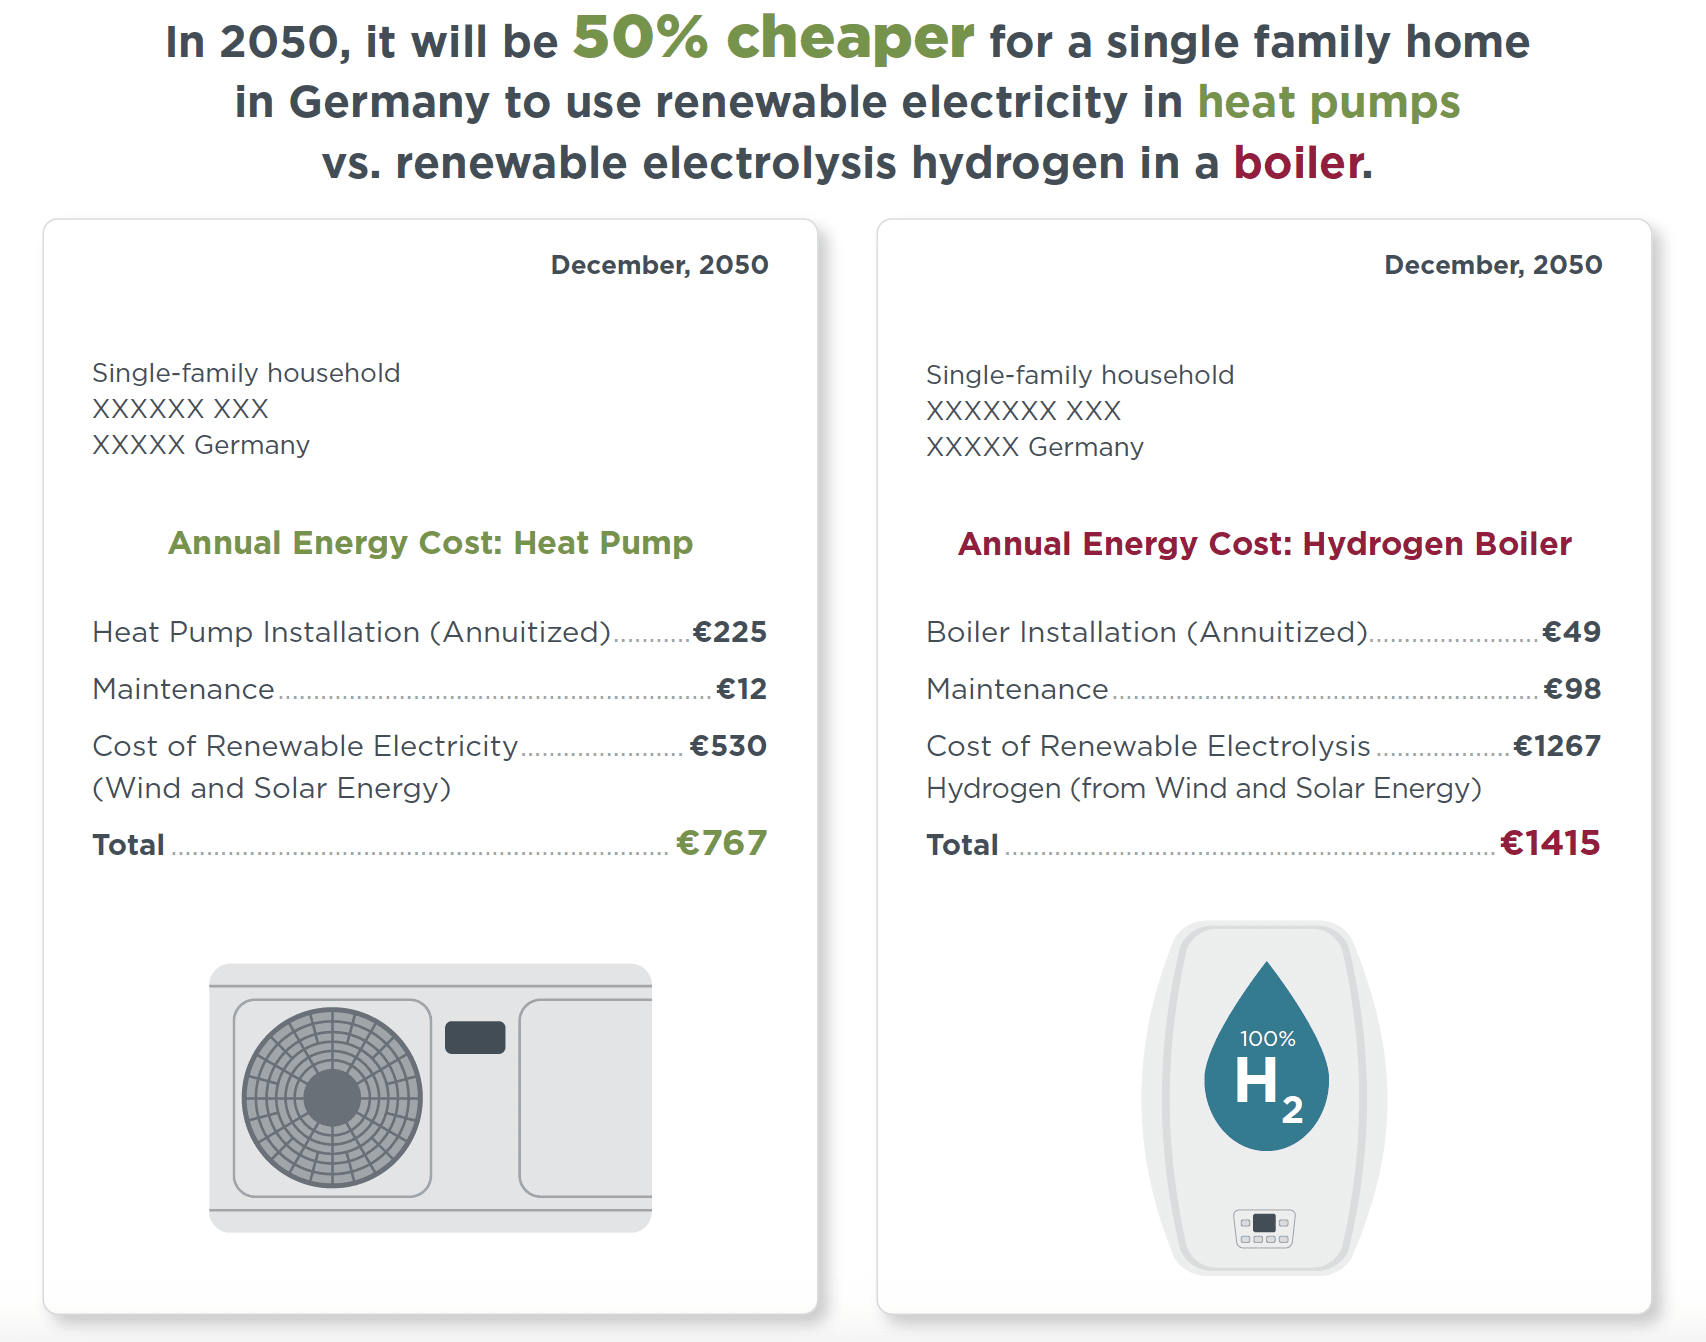Select the green '50% cheaper' headline text
The image size is (1706, 1342).
coord(773,38)
